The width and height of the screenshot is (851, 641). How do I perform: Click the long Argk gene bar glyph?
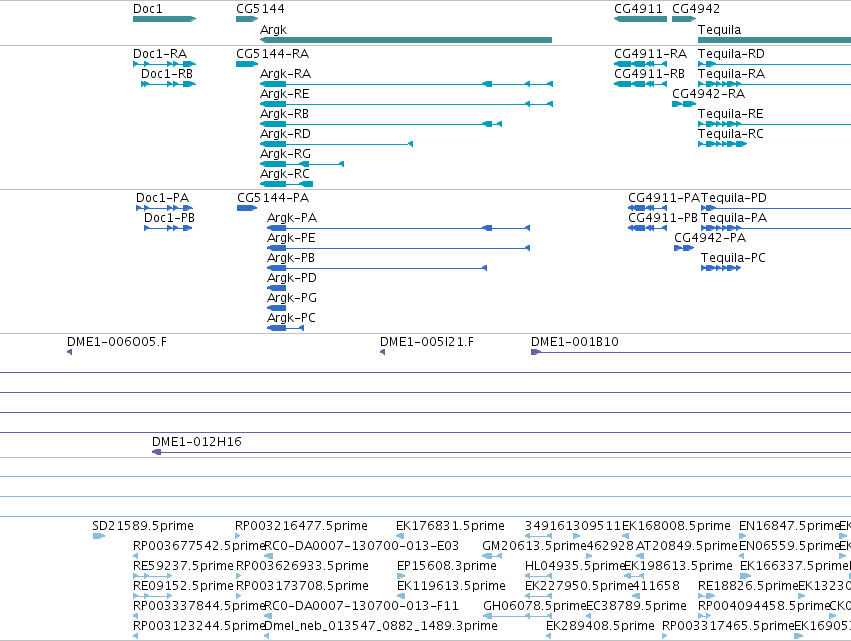click(406, 40)
